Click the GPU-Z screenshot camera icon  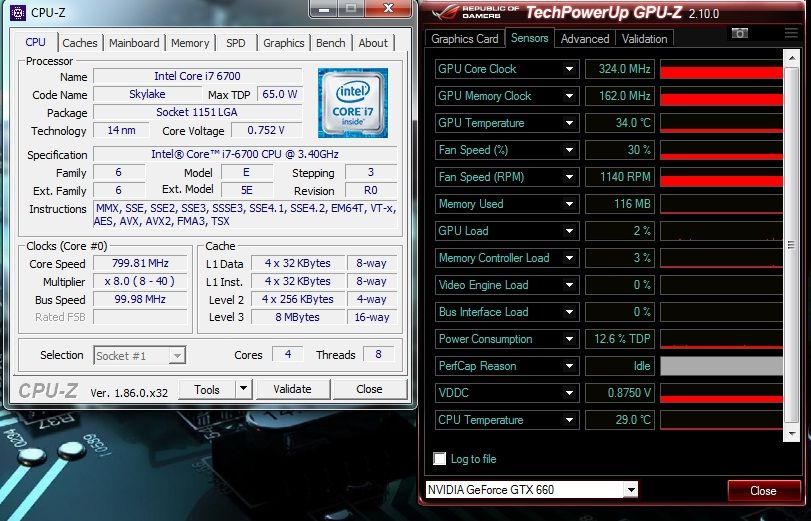point(740,33)
